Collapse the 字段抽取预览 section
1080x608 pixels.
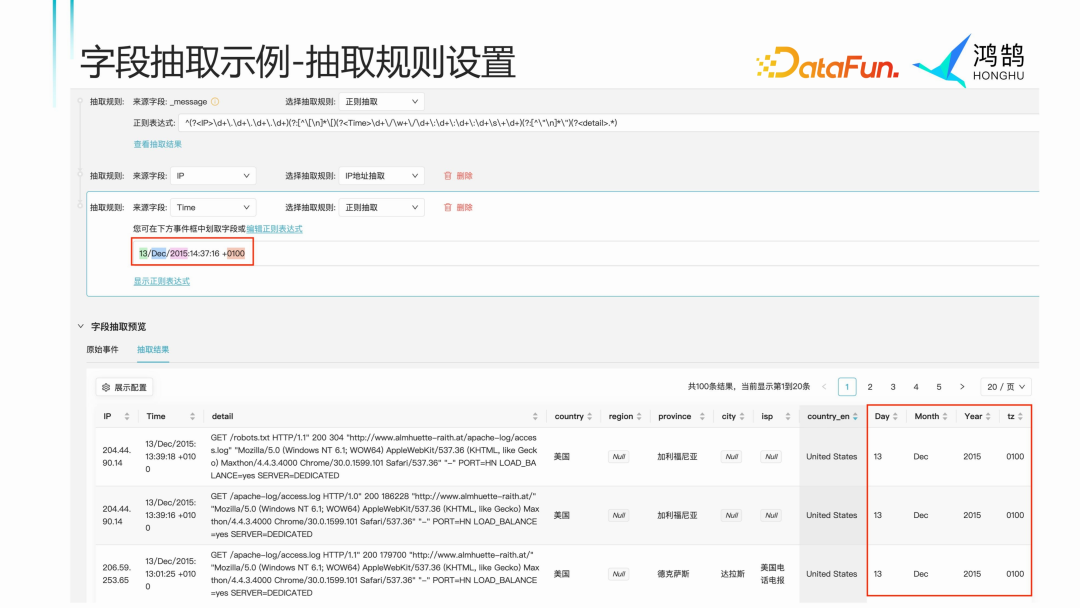pyautogui.click(x=83, y=328)
